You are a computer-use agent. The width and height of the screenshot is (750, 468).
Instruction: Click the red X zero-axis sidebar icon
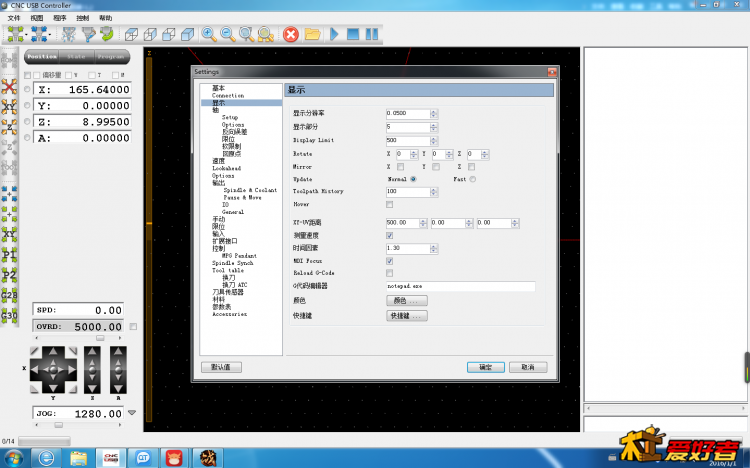click(9, 87)
